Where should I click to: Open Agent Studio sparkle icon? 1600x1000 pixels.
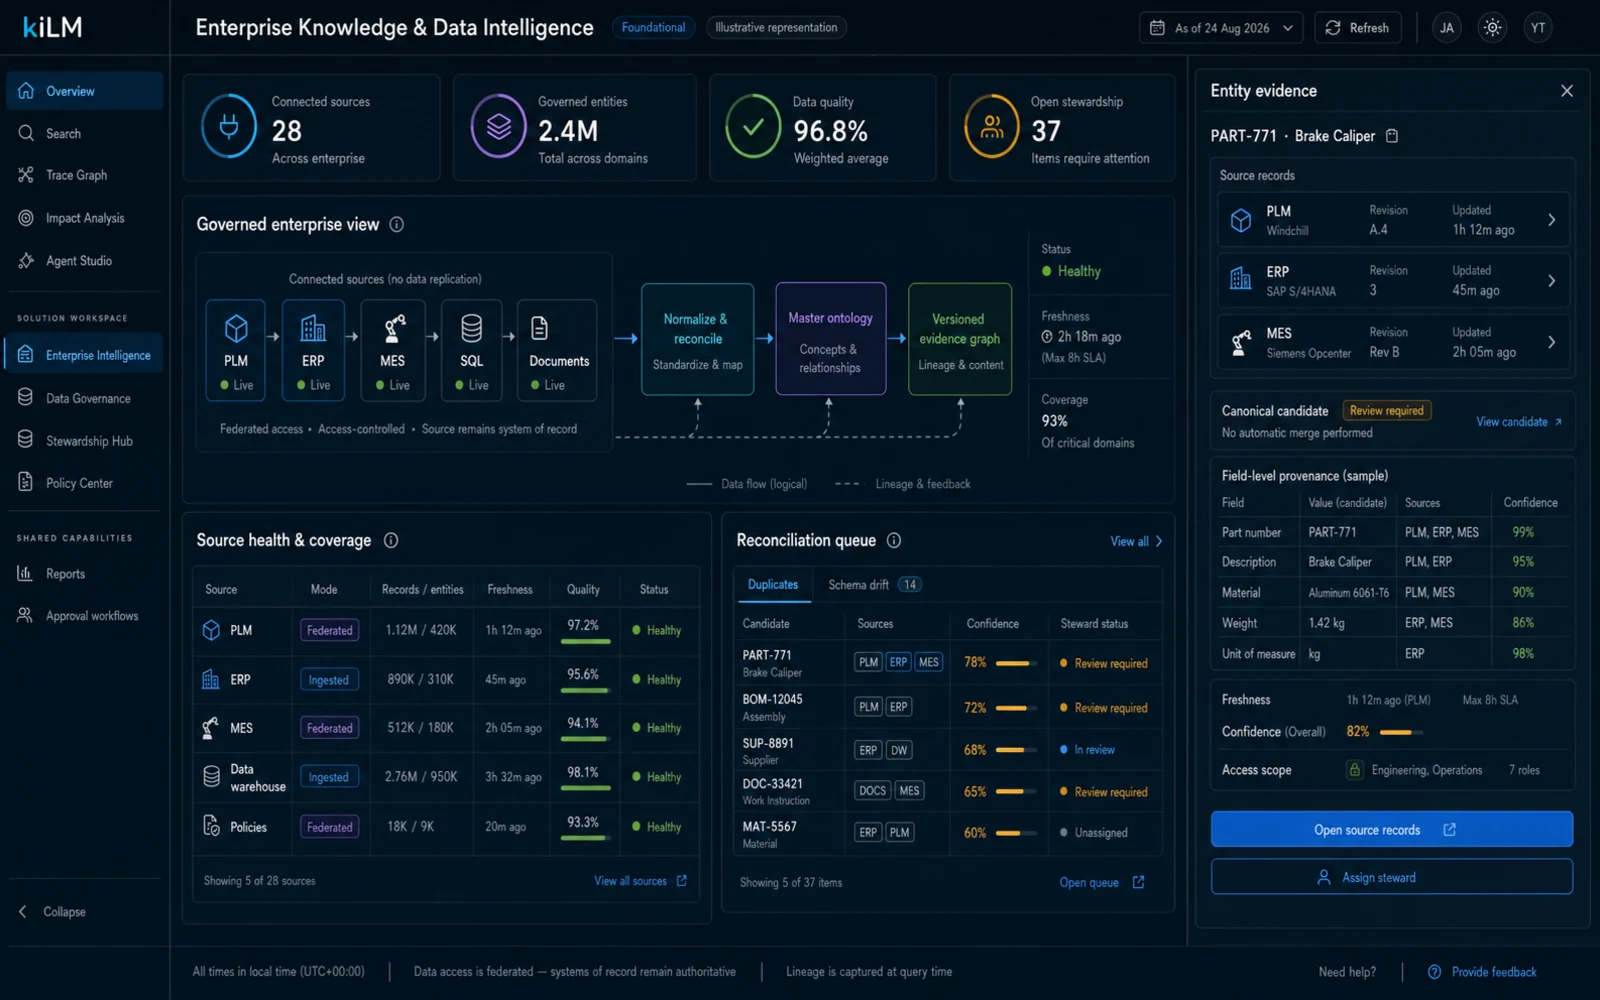pyautogui.click(x=26, y=261)
